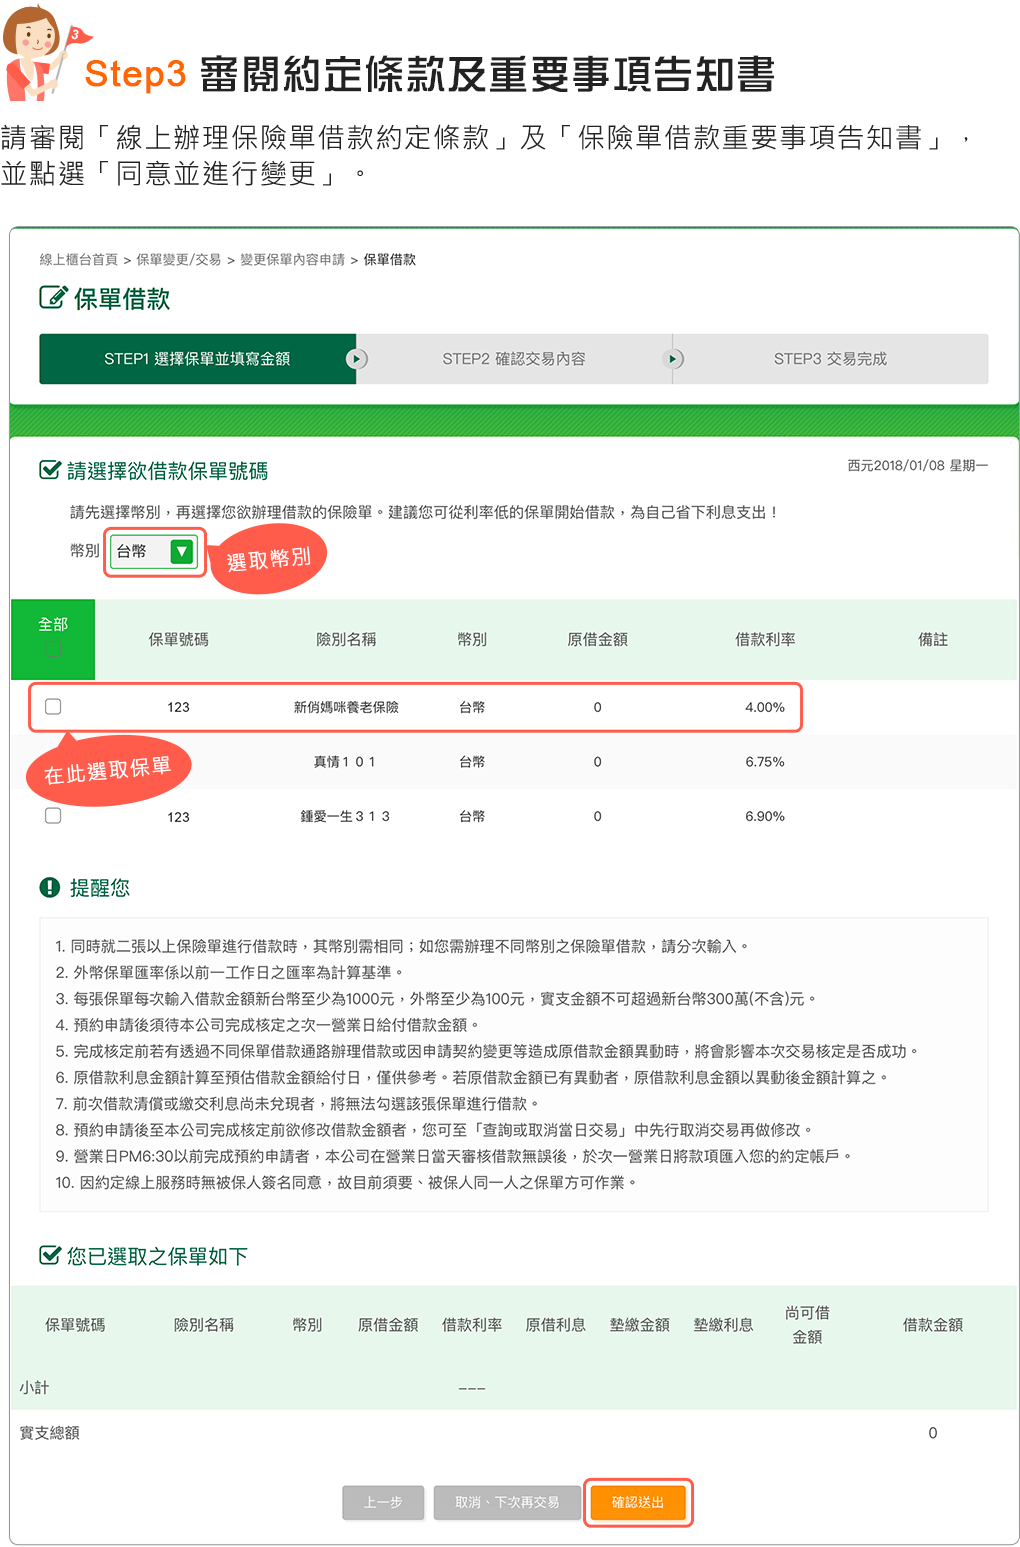Select the STEP1 選擇保單並填寫金額 tab

pyautogui.click(x=197, y=359)
